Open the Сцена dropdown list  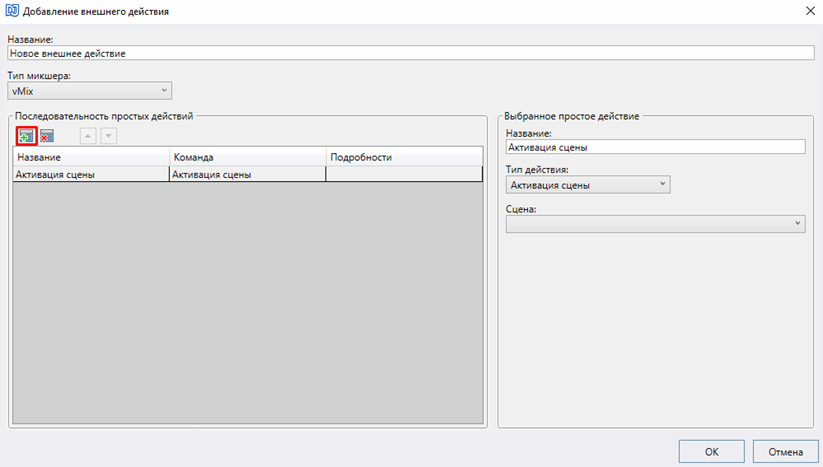pyautogui.click(x=656, y=224)
